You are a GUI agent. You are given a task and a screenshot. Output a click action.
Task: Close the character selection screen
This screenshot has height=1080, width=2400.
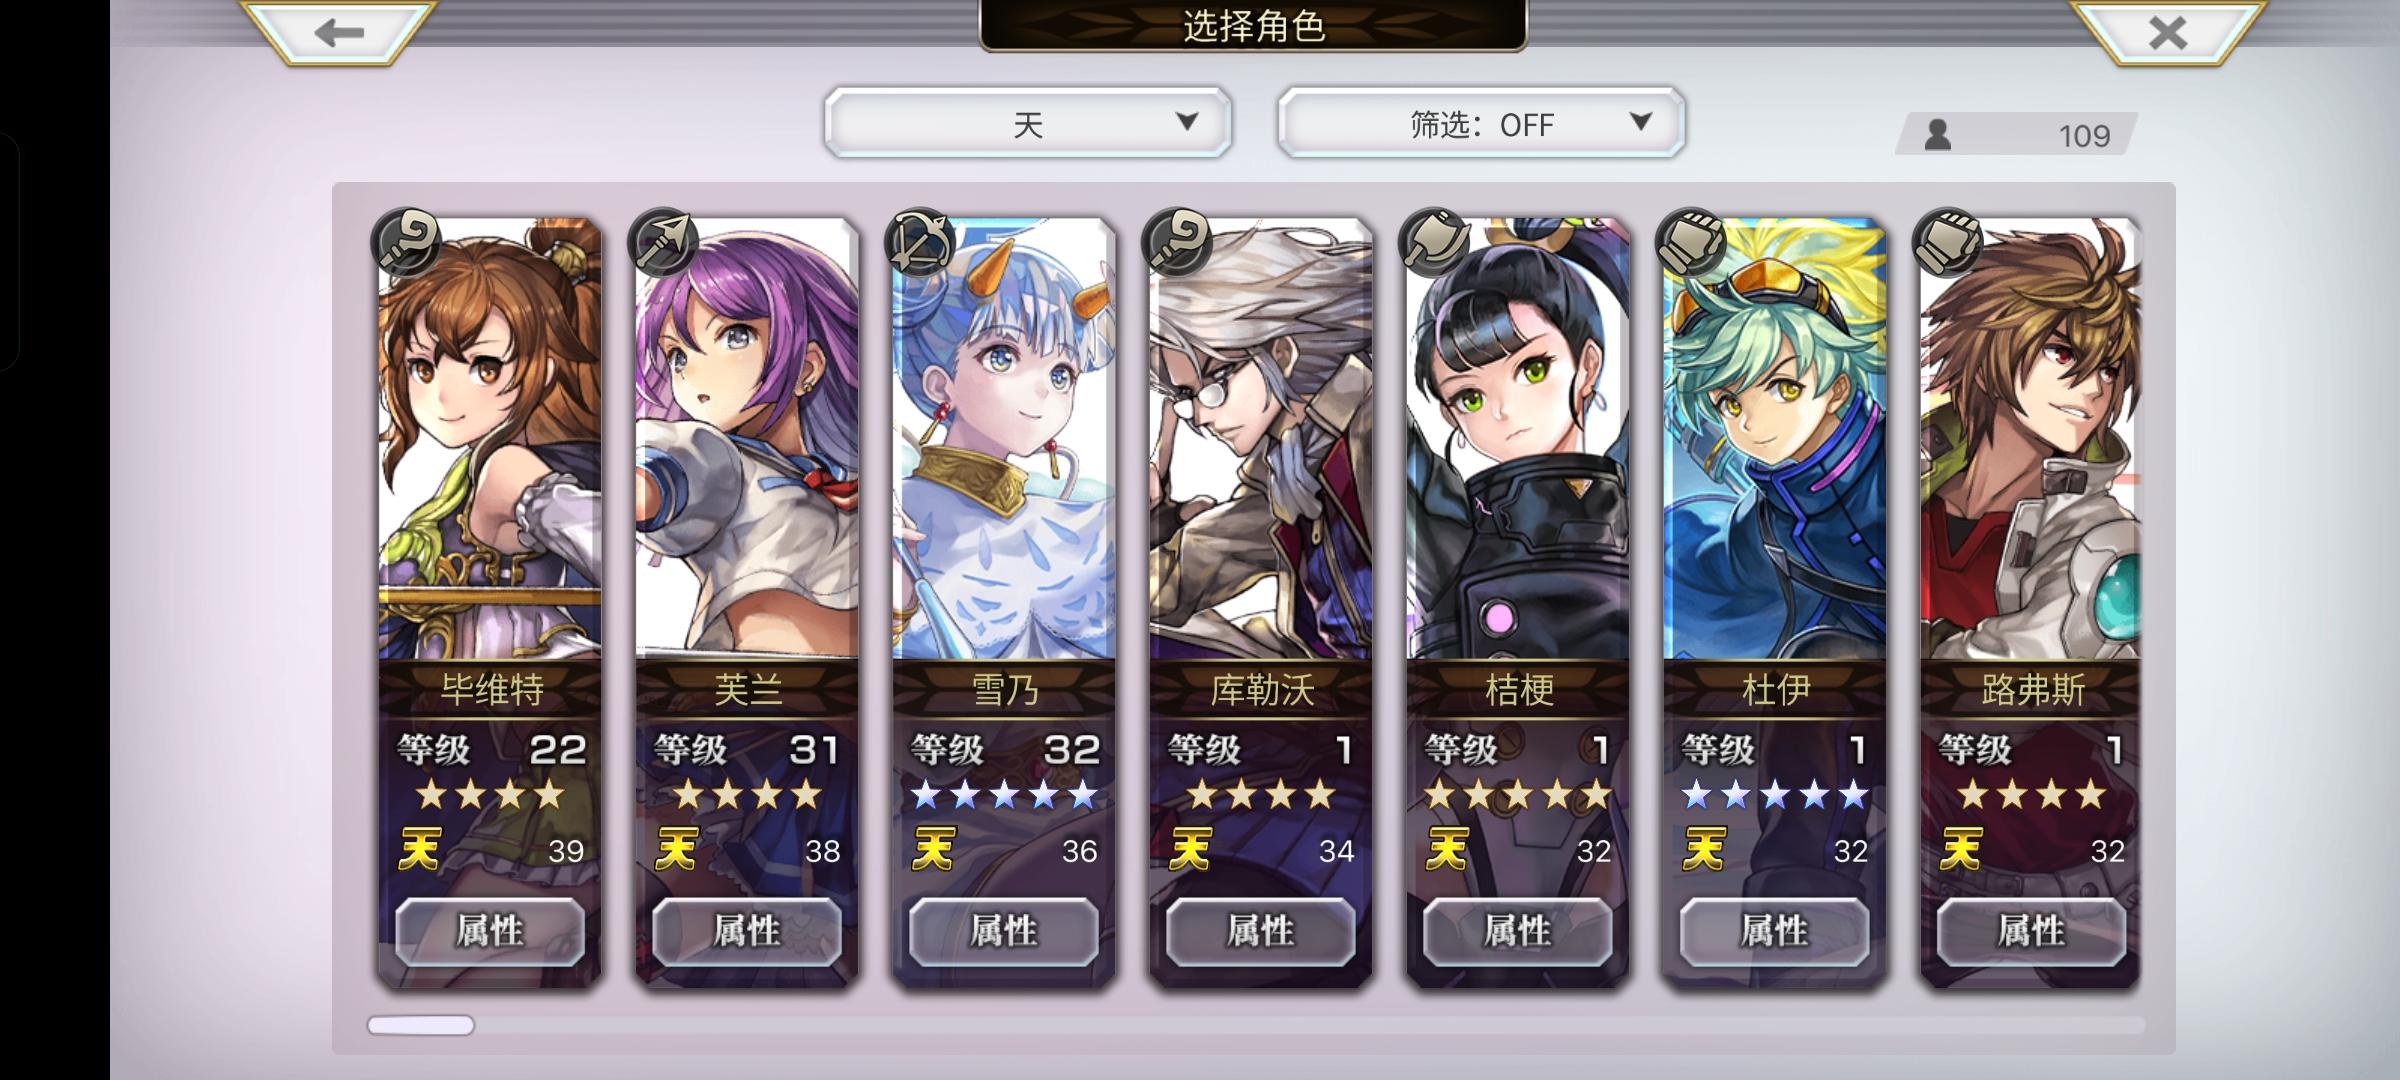tap(2167, 32)
